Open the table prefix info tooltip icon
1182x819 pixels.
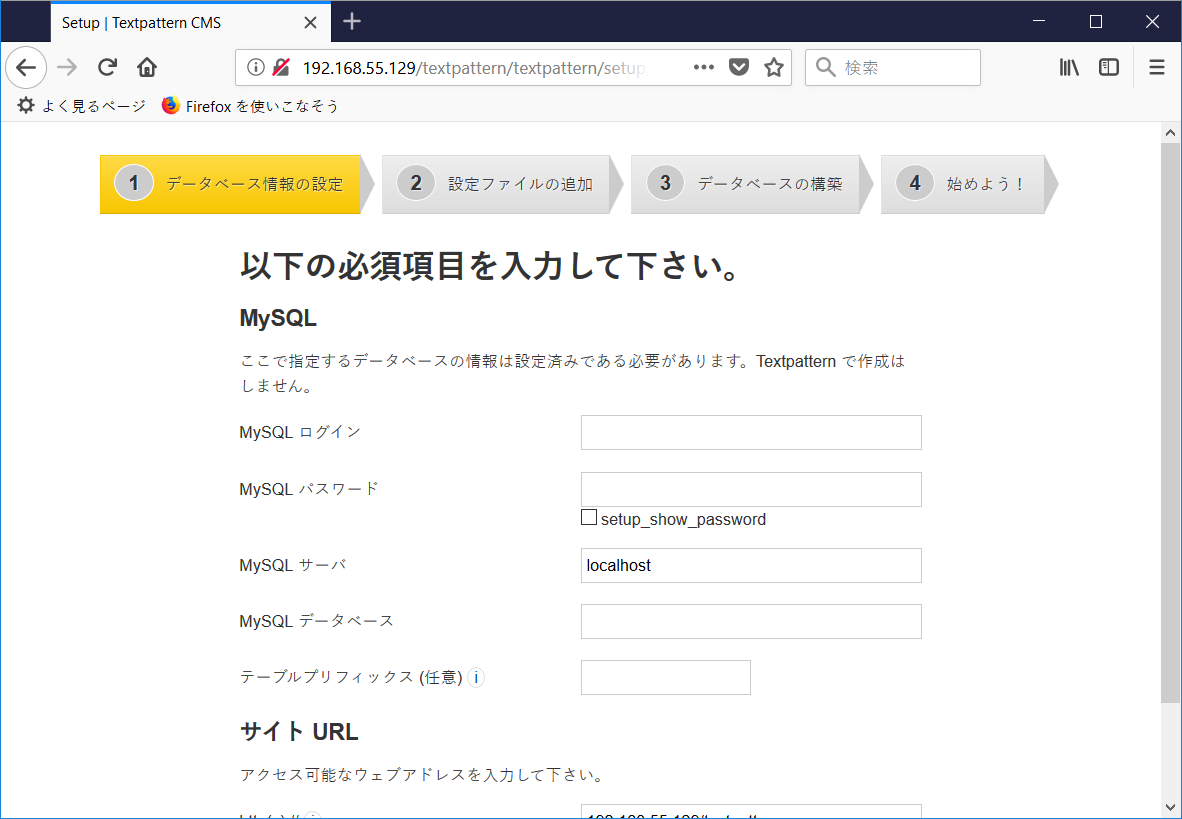476,677
